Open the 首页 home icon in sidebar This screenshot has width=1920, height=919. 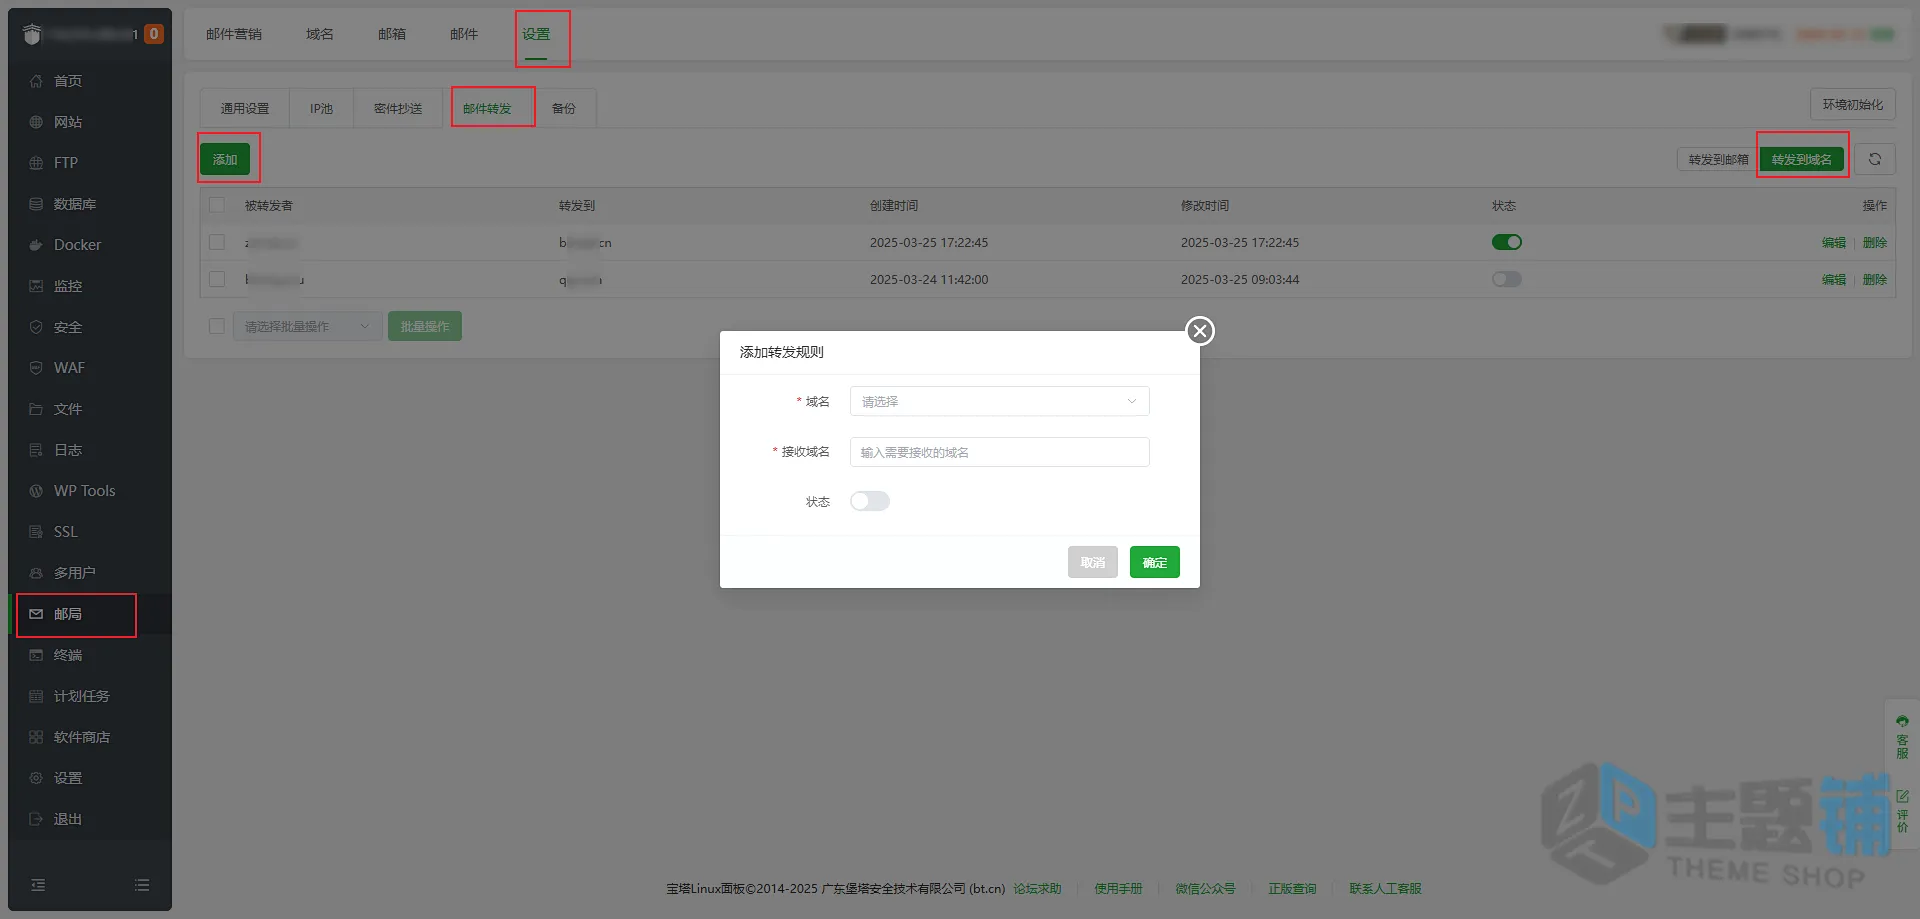point(36,81)
